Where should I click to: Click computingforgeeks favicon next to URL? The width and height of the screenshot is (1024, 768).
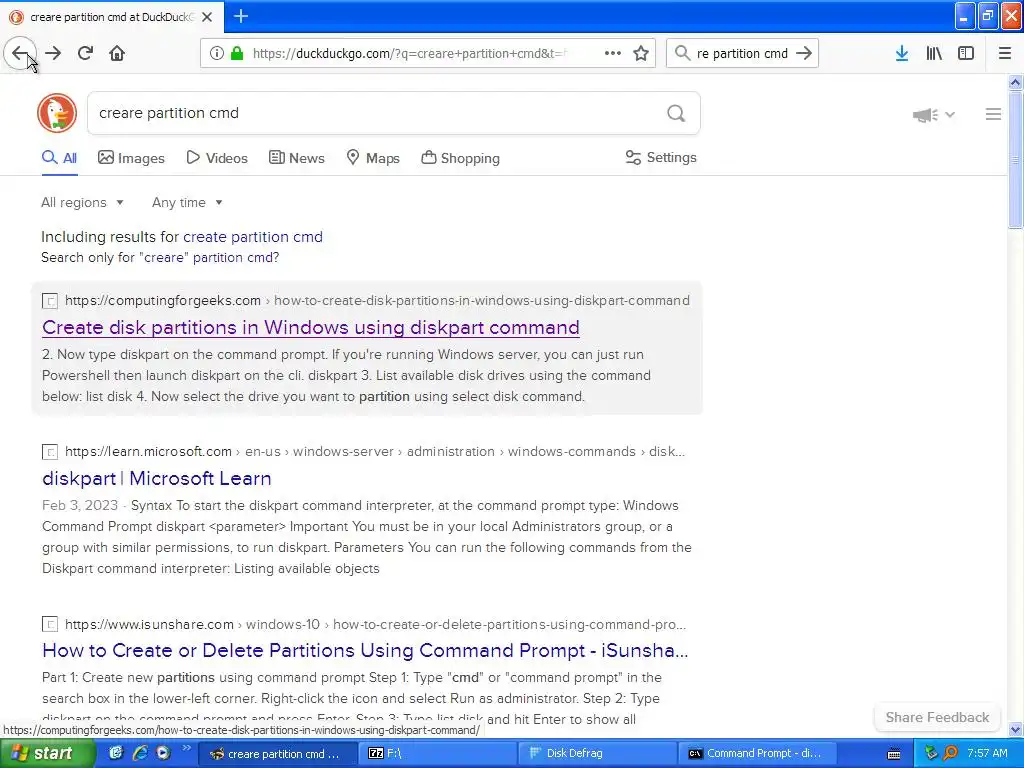pyautogui.click(x=50, y=300)
